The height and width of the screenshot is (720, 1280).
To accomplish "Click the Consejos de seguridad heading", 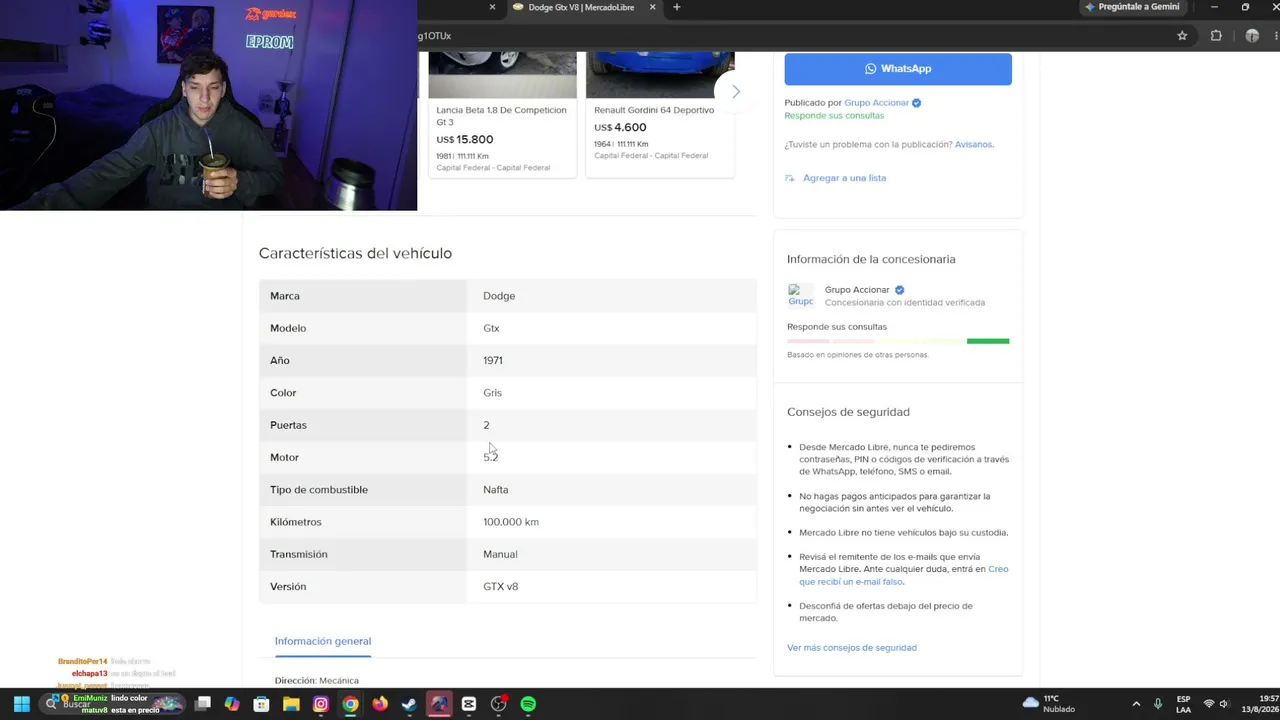I will tap(848, 412).
